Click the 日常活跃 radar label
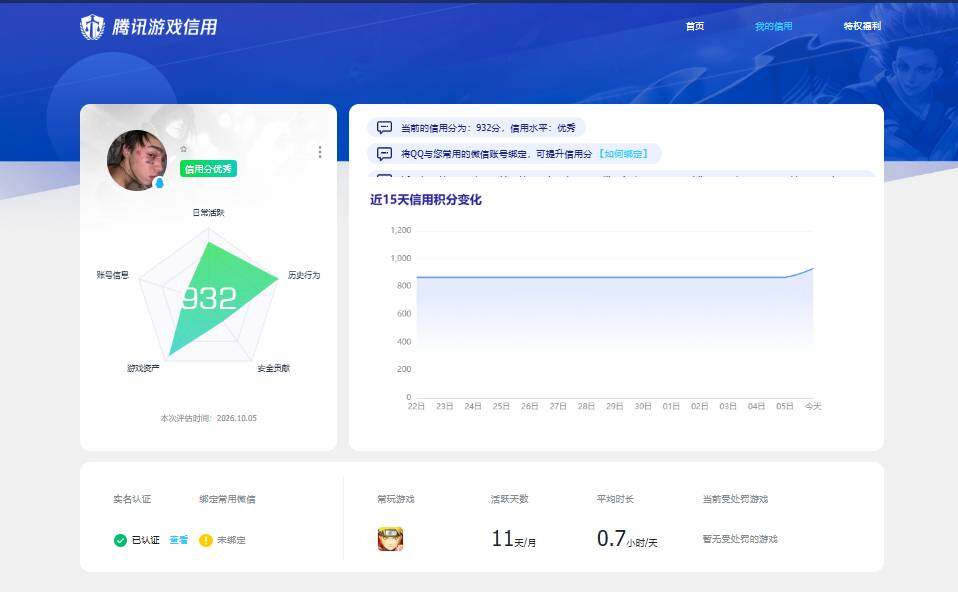 [x=208, y=213]
